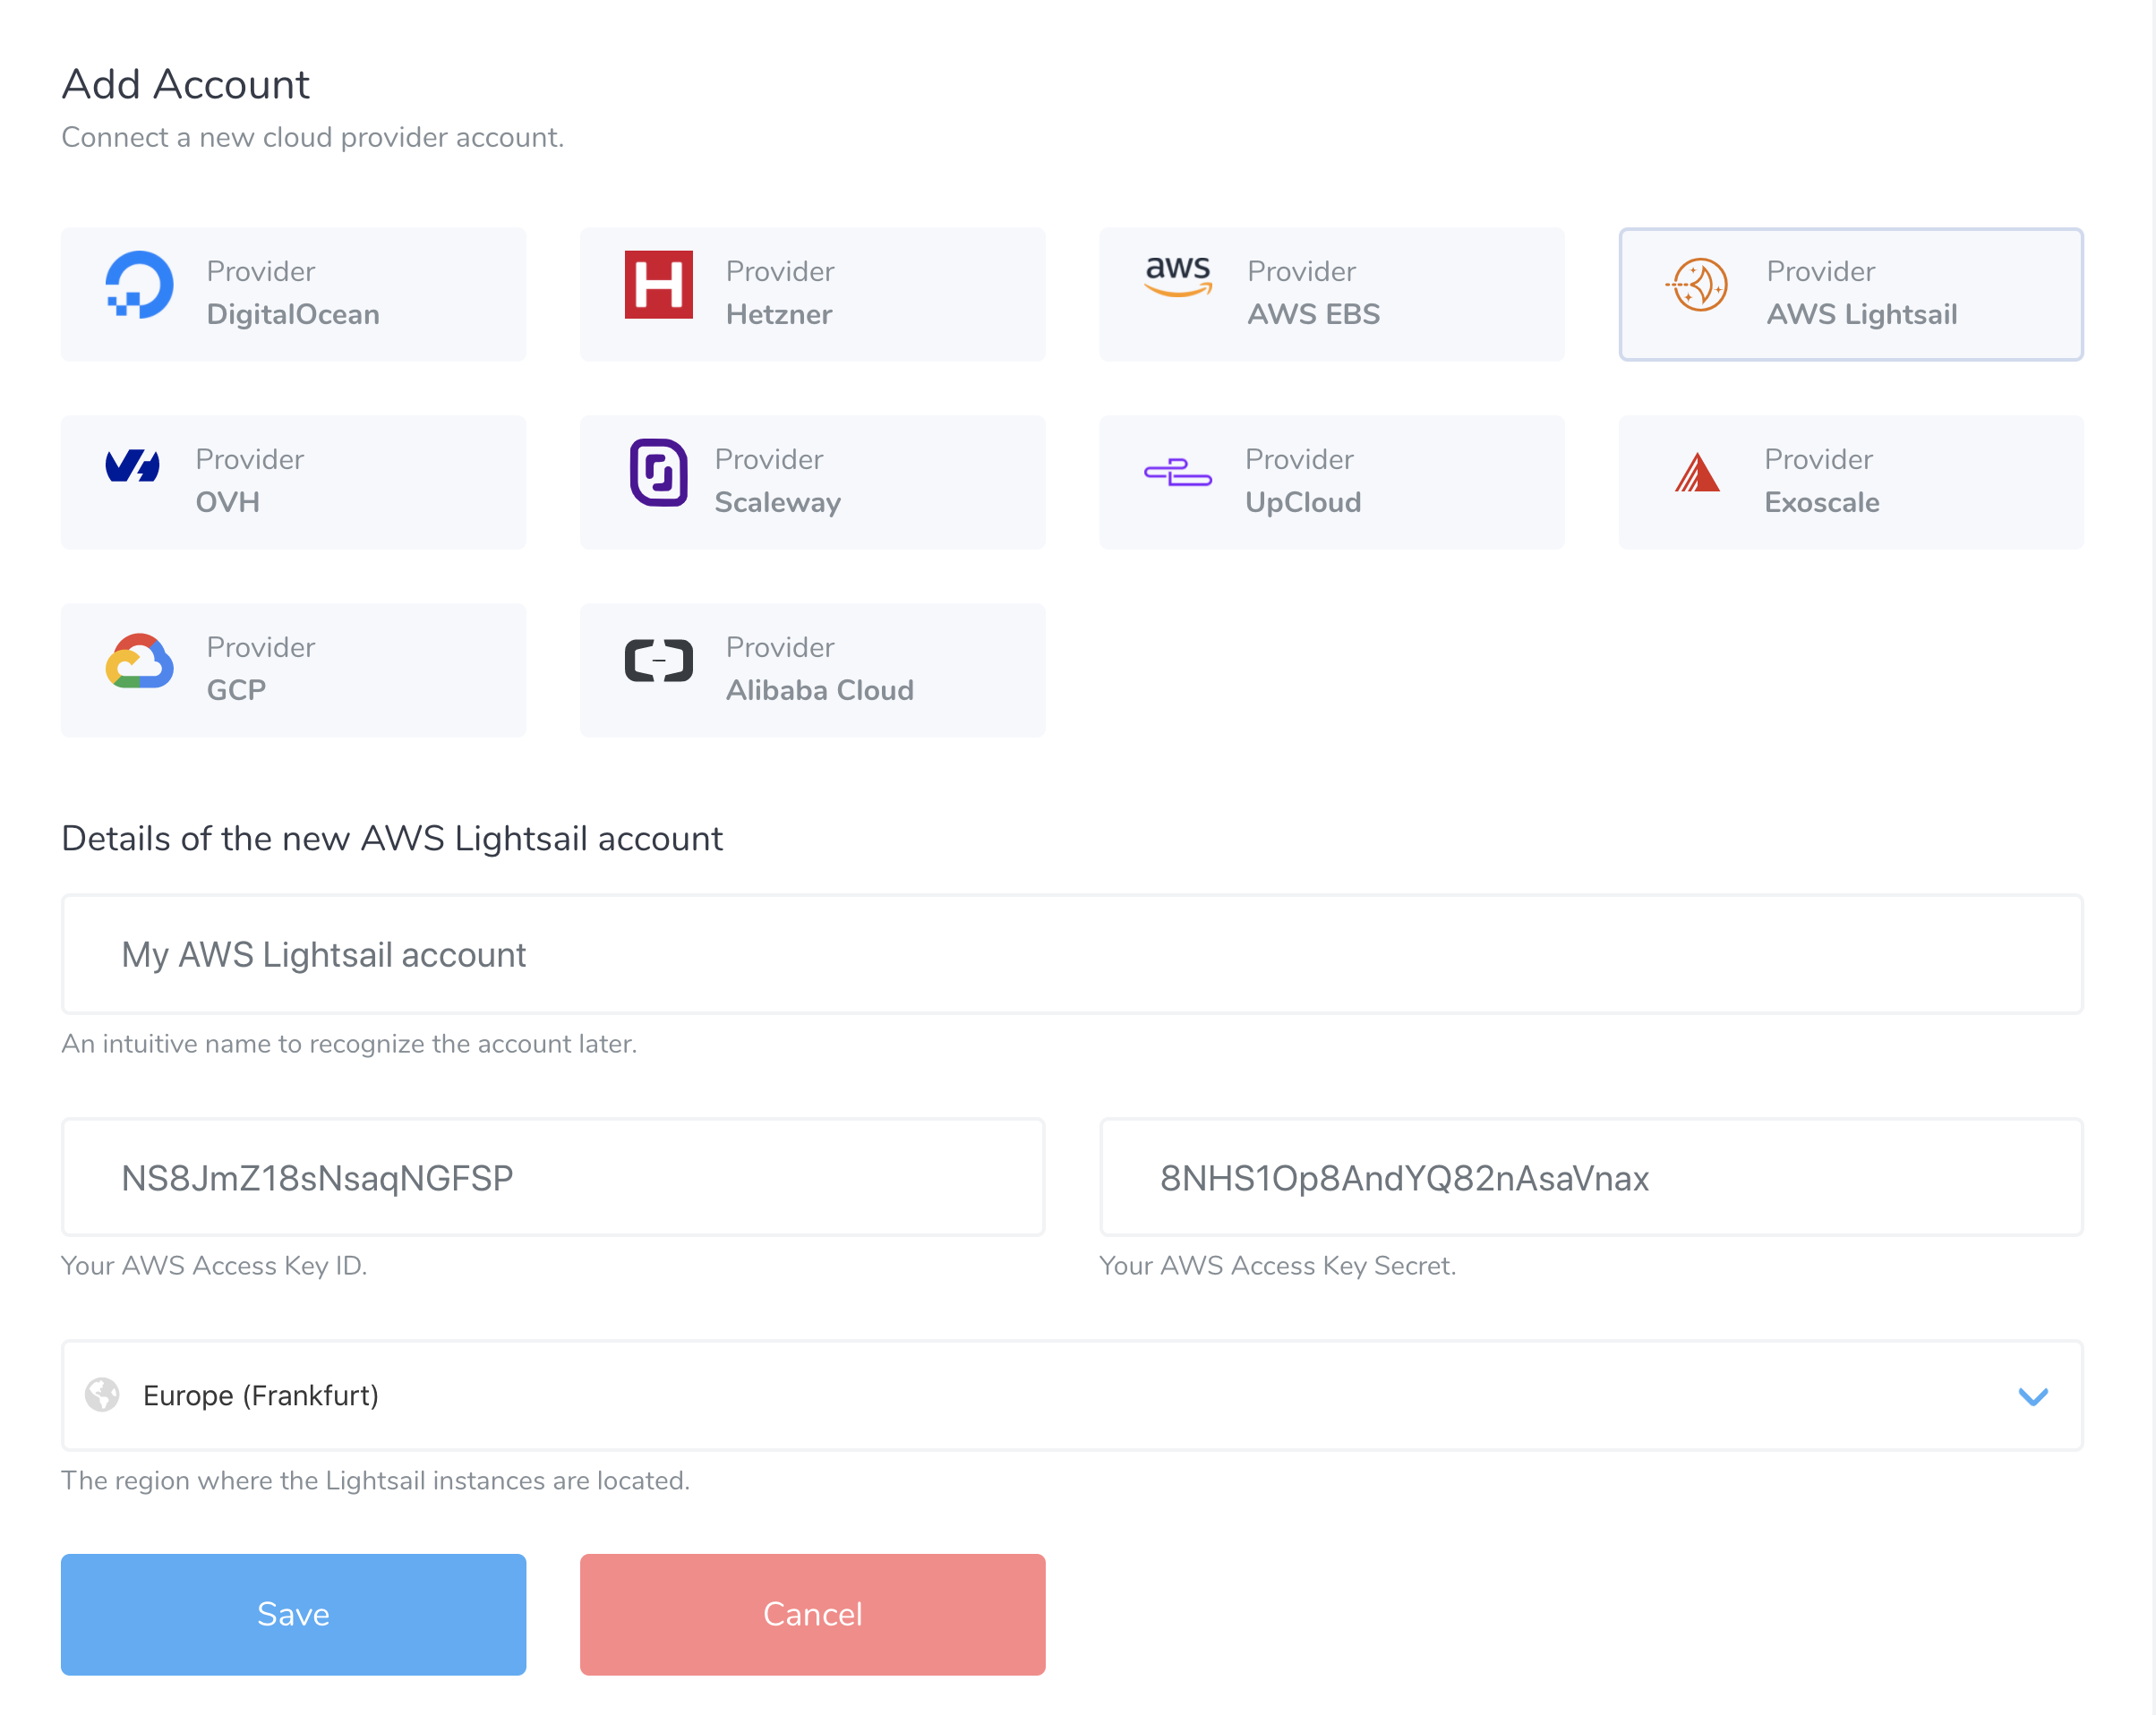Choose OVH as the provider

(294, 483)
